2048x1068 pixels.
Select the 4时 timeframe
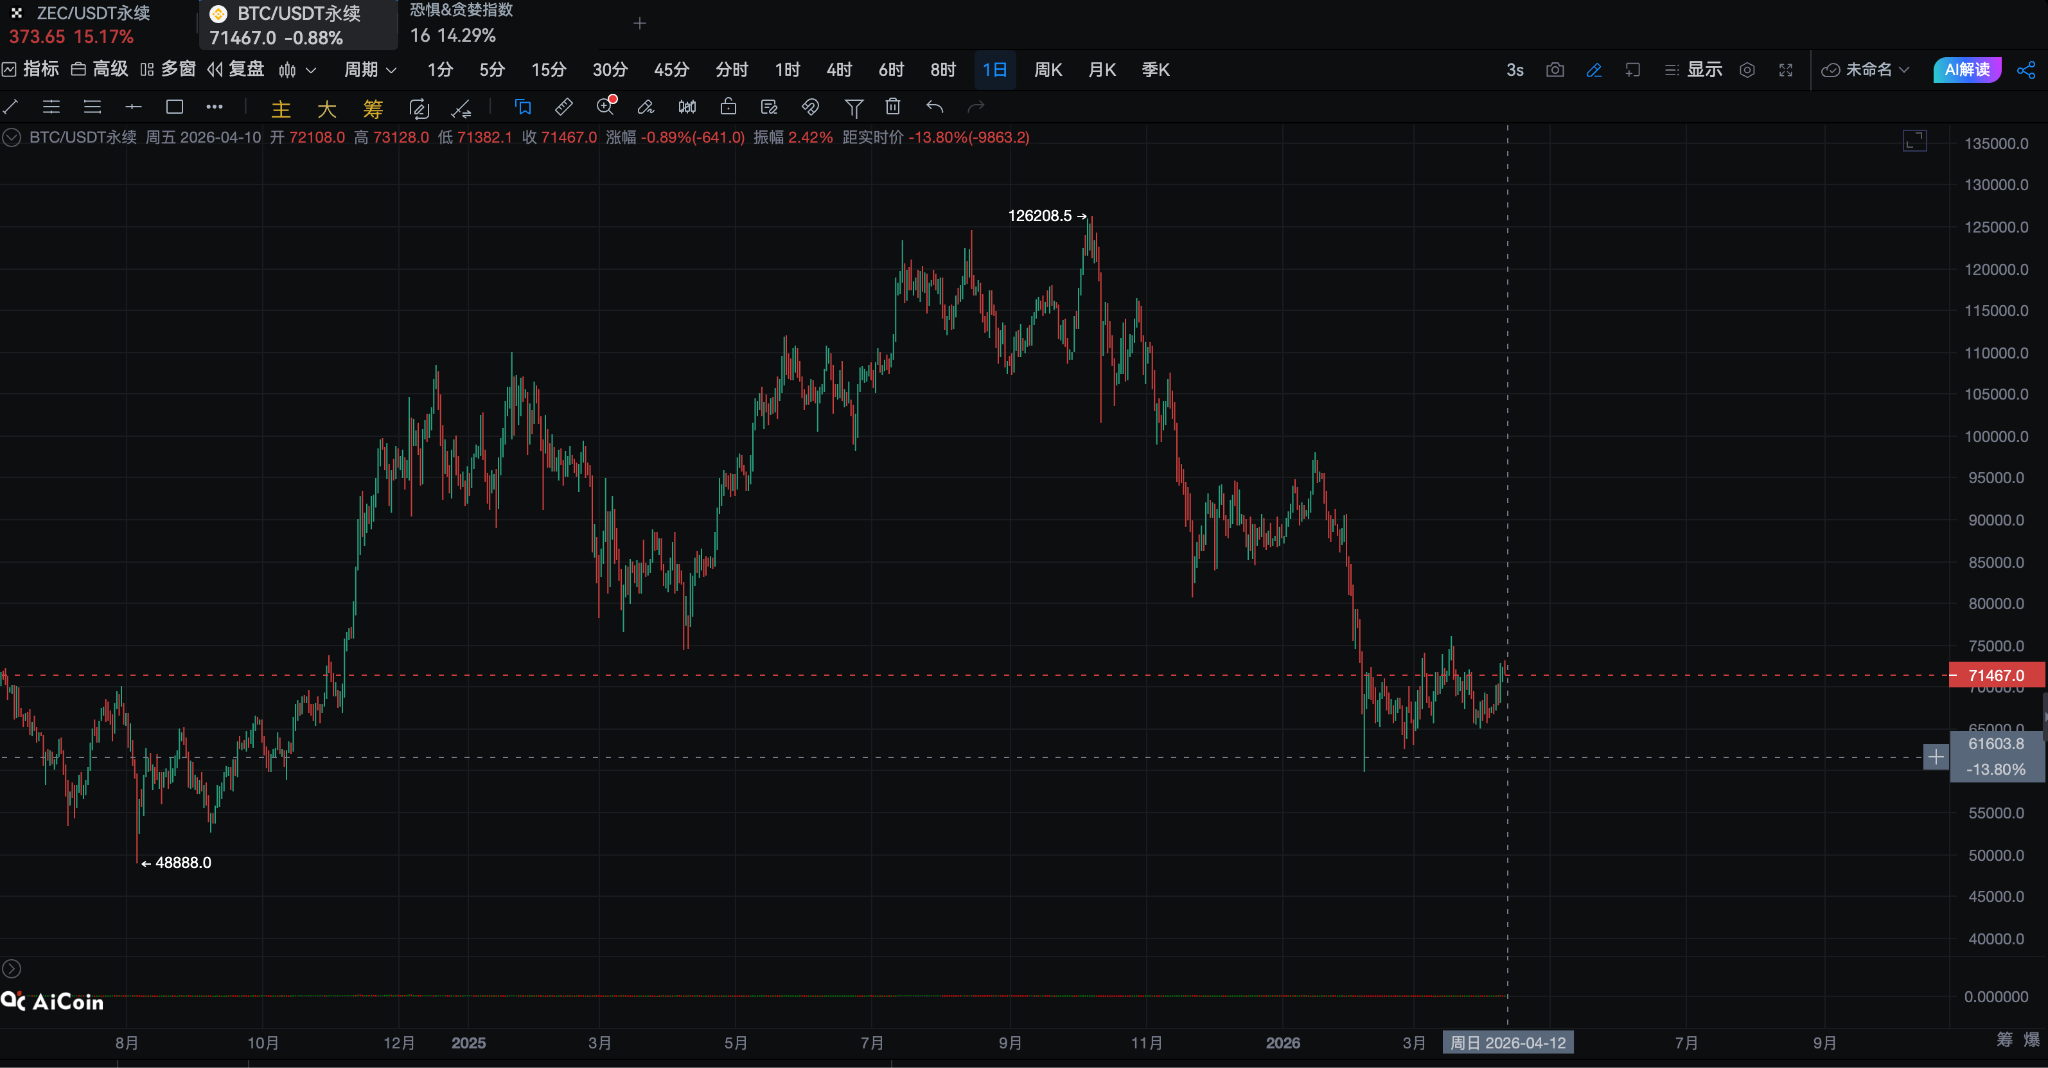tap(839, 70)
